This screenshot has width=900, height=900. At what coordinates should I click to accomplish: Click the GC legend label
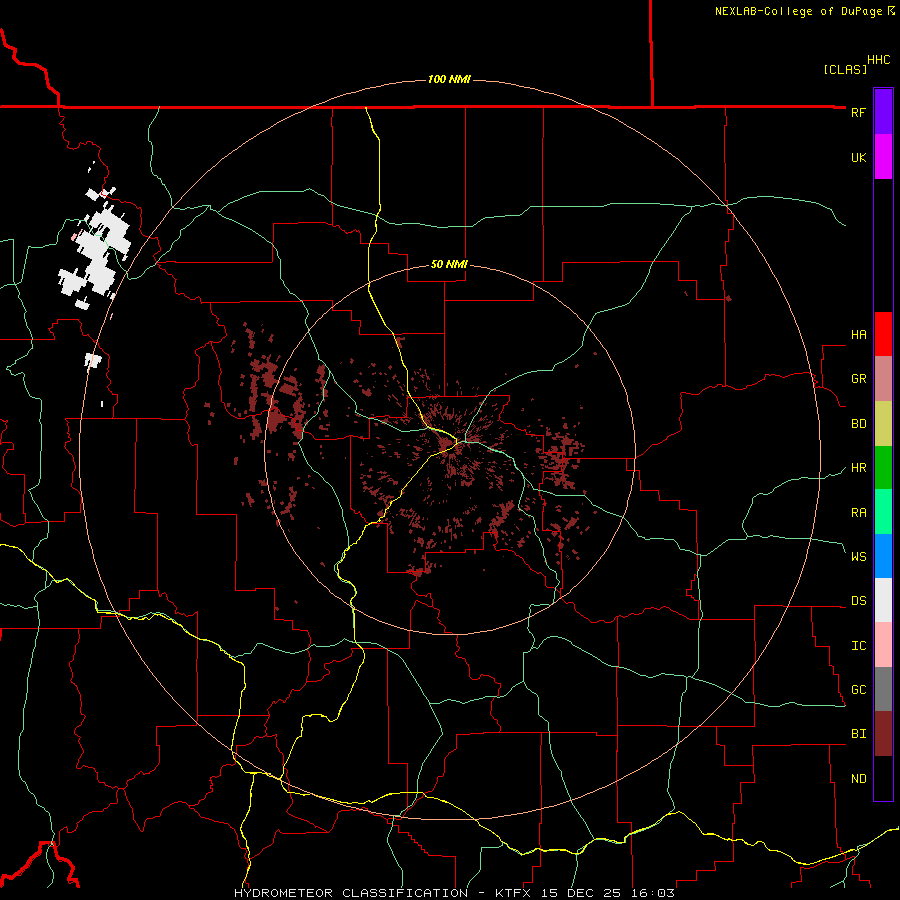[858, 689]
